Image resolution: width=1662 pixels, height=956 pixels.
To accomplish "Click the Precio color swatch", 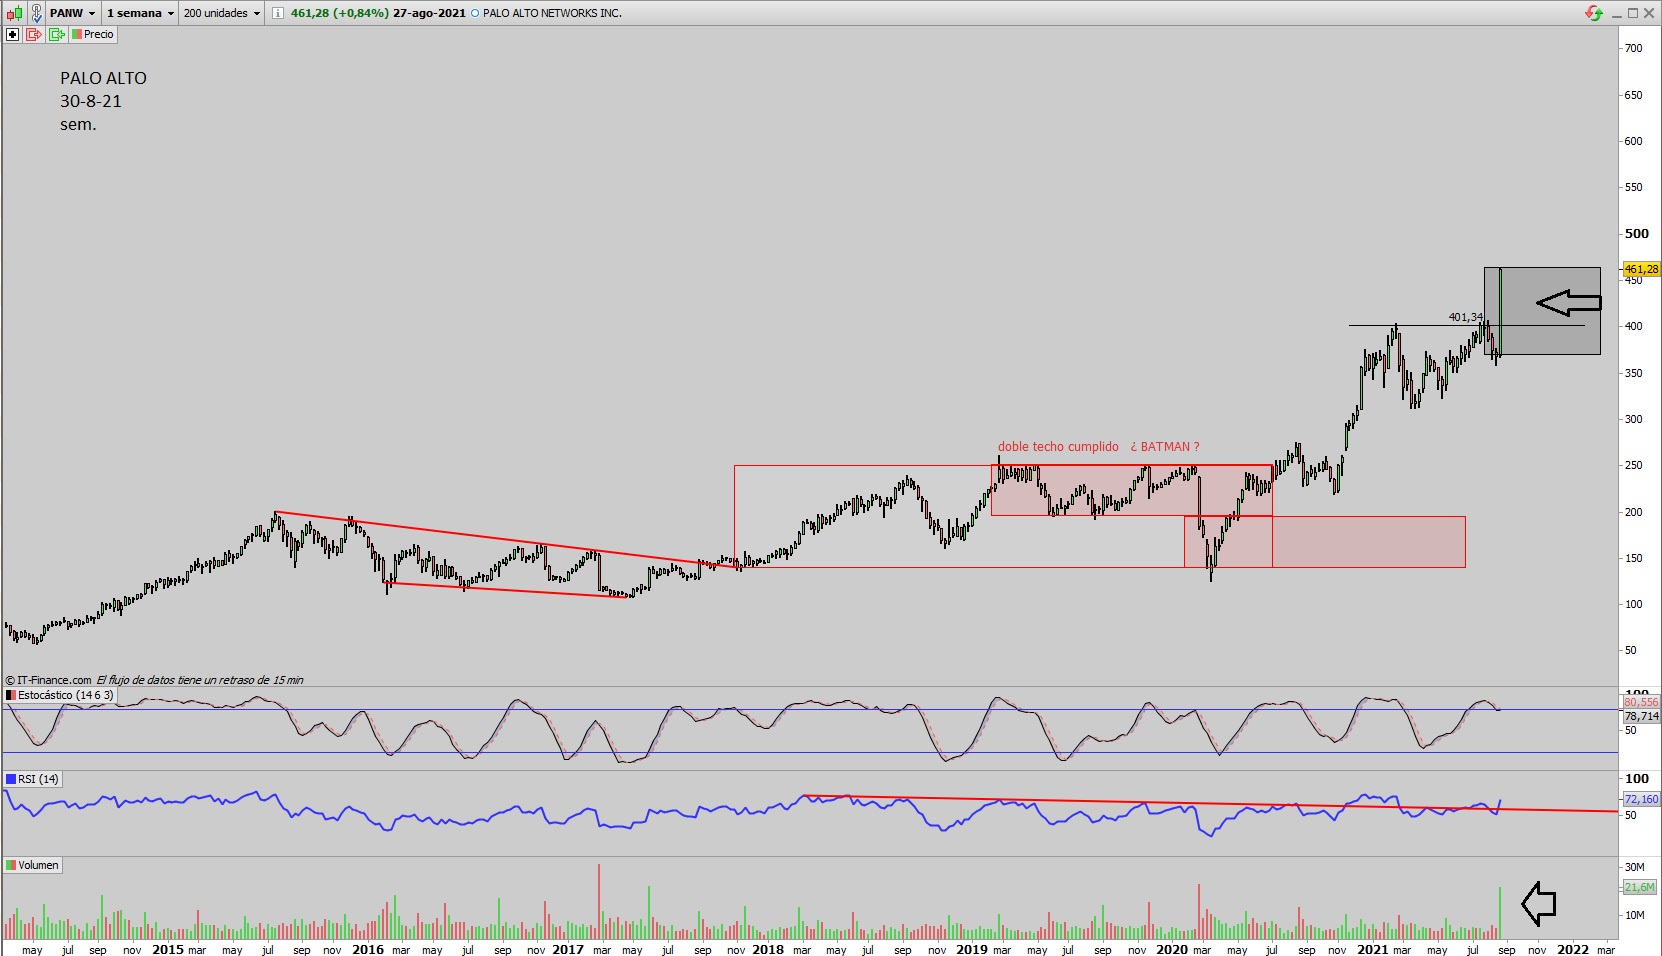I will coord(76,34).
